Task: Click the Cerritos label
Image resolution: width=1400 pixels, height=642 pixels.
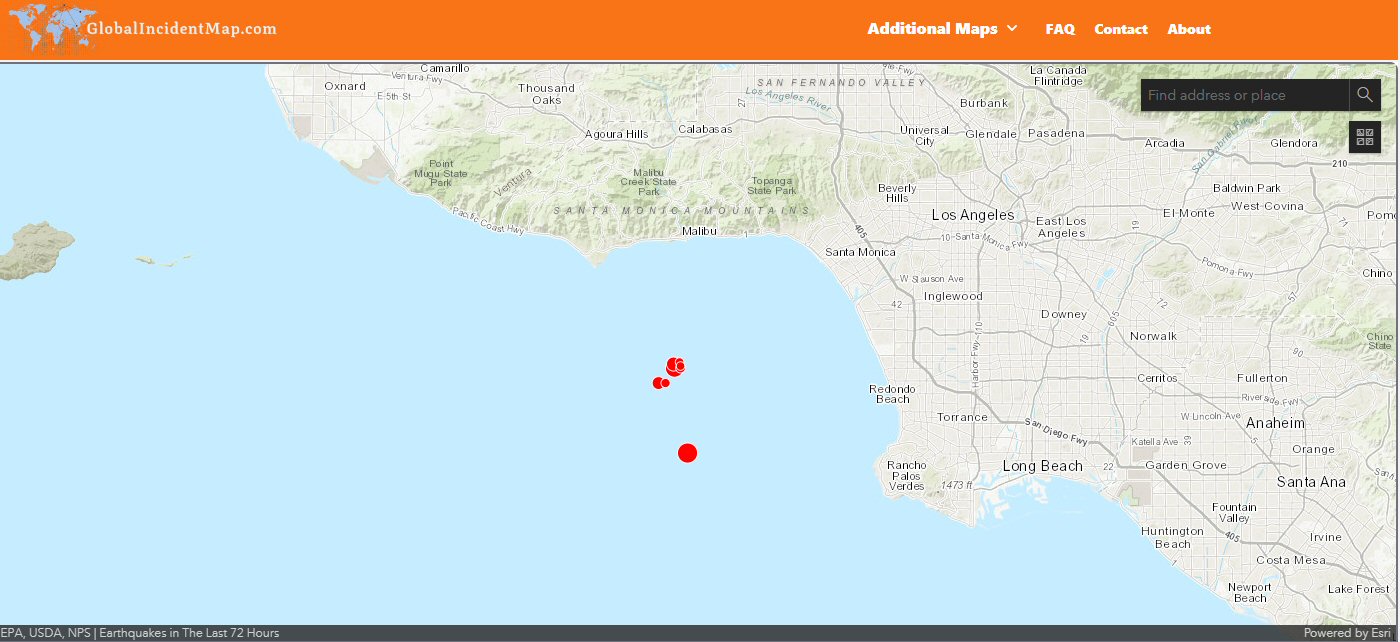Action: coord(1157,378)
